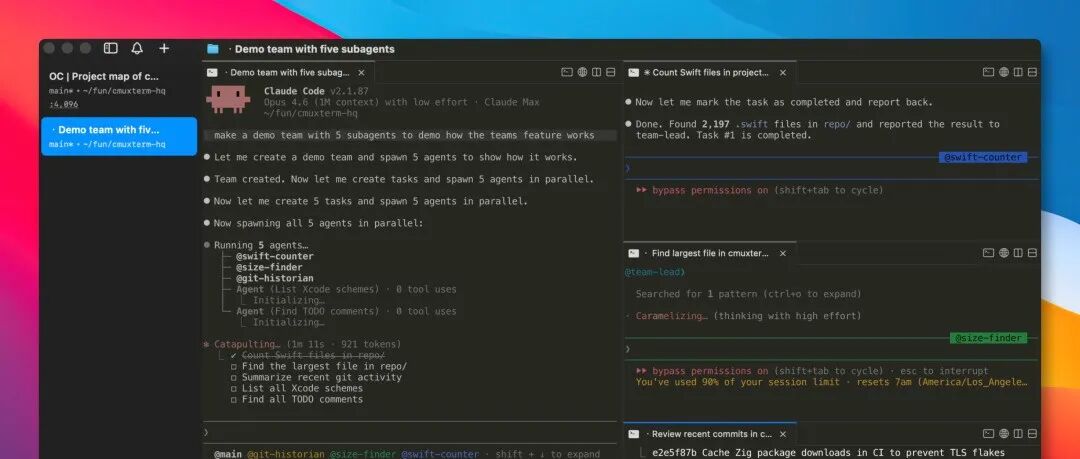This screenshot has height=459, width=1080.
Task: Split Demo team pane right
Action: click(596, 72)
